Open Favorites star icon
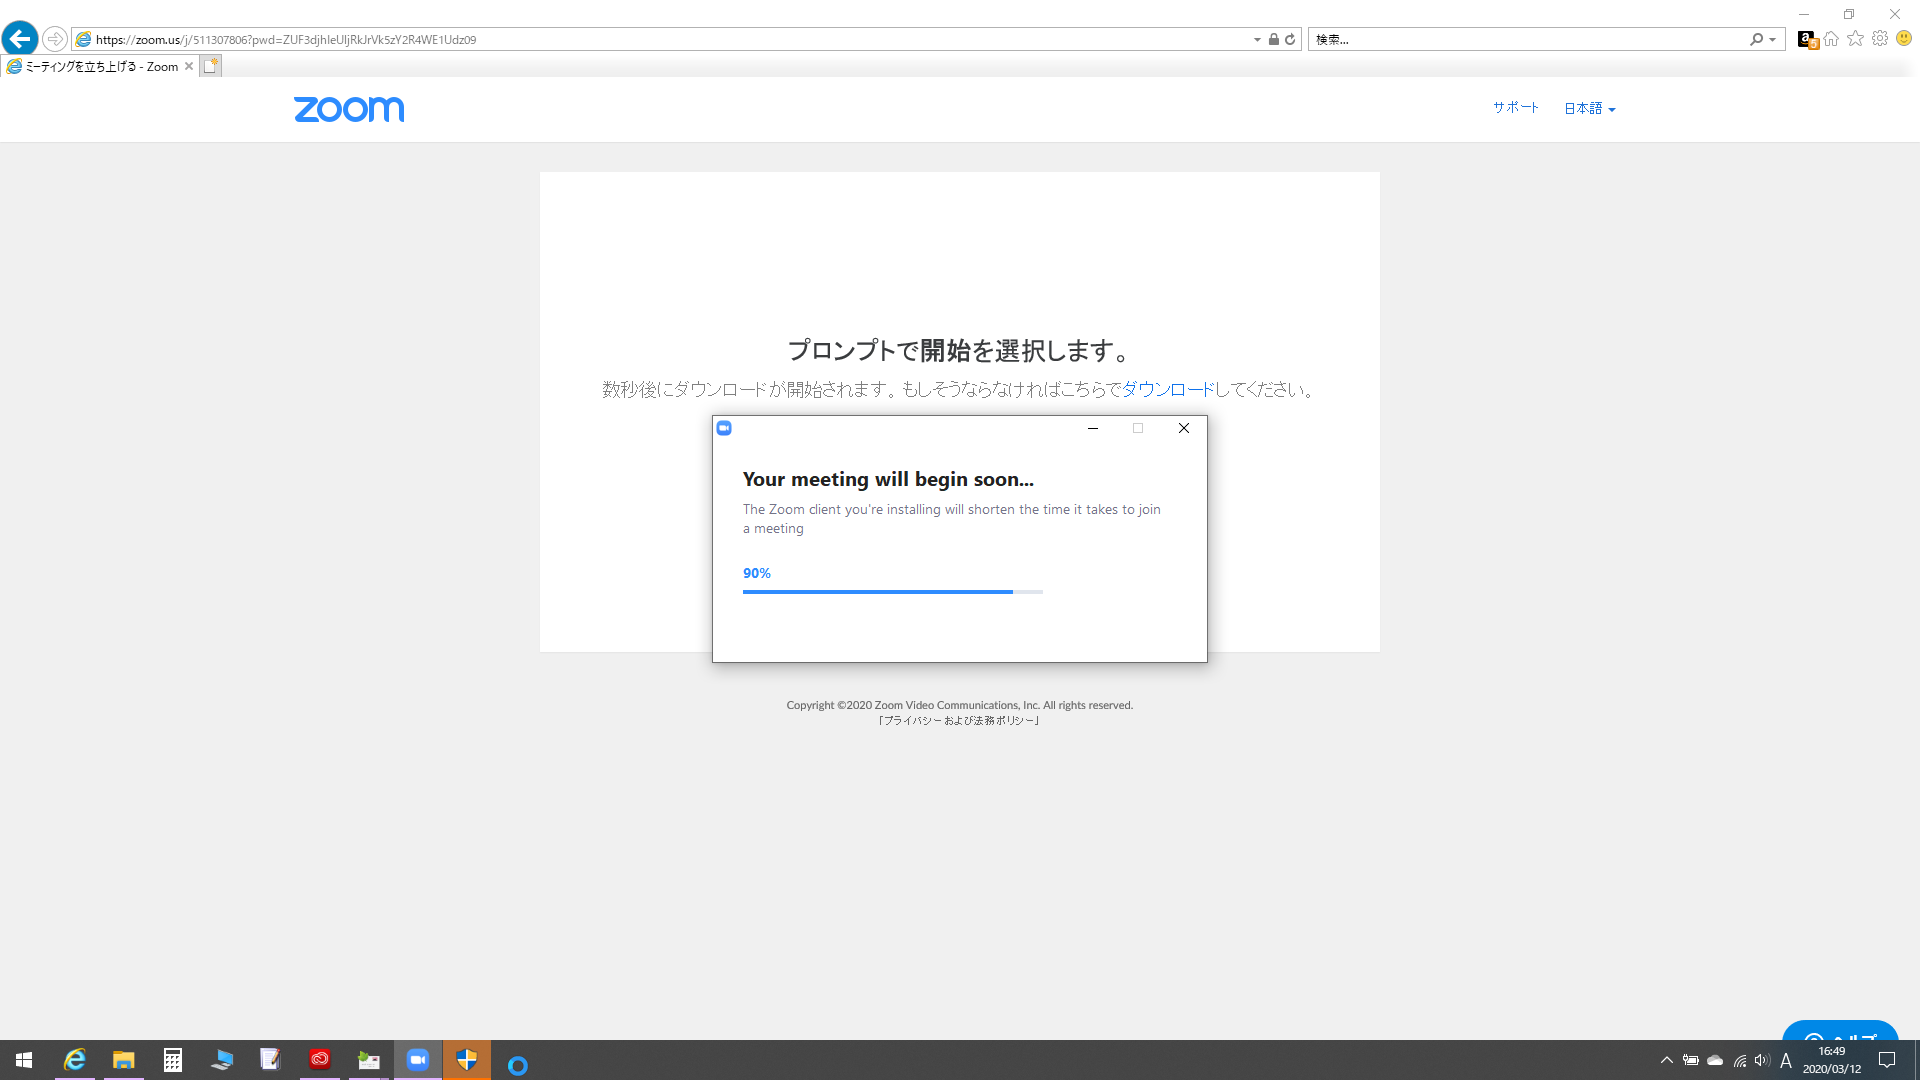1920x1080 pixels. pos(1855,38)
